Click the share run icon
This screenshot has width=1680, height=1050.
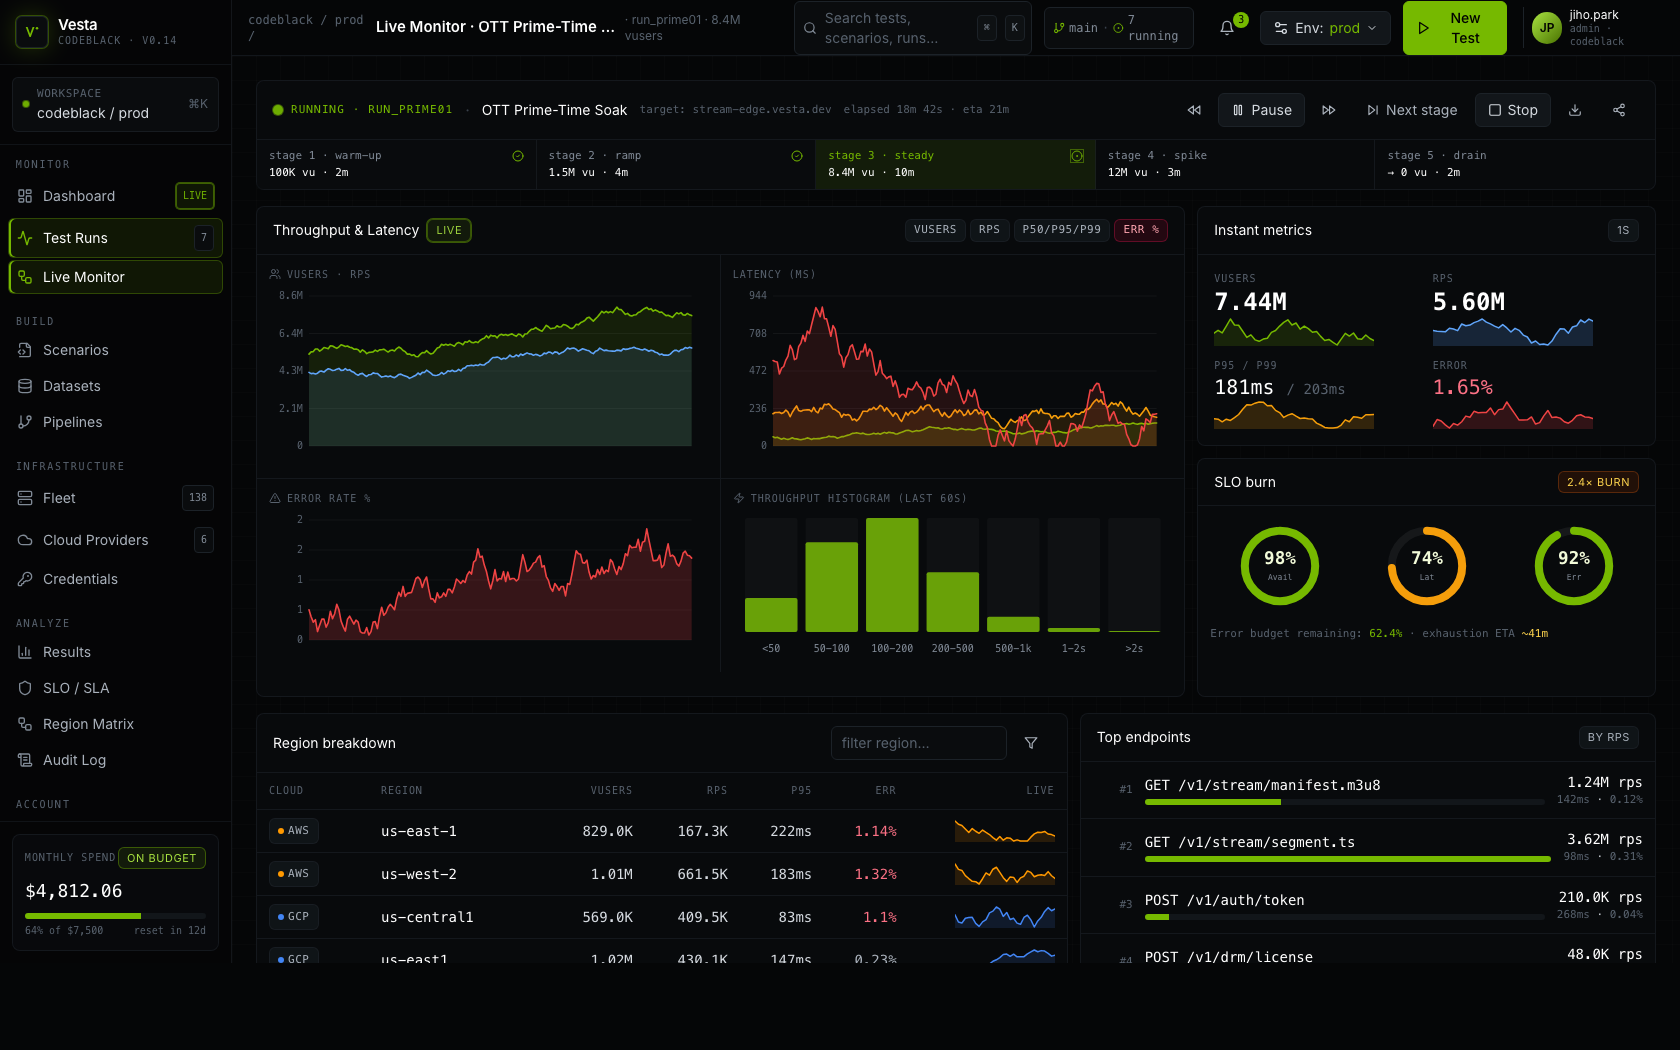[1619, 110]
